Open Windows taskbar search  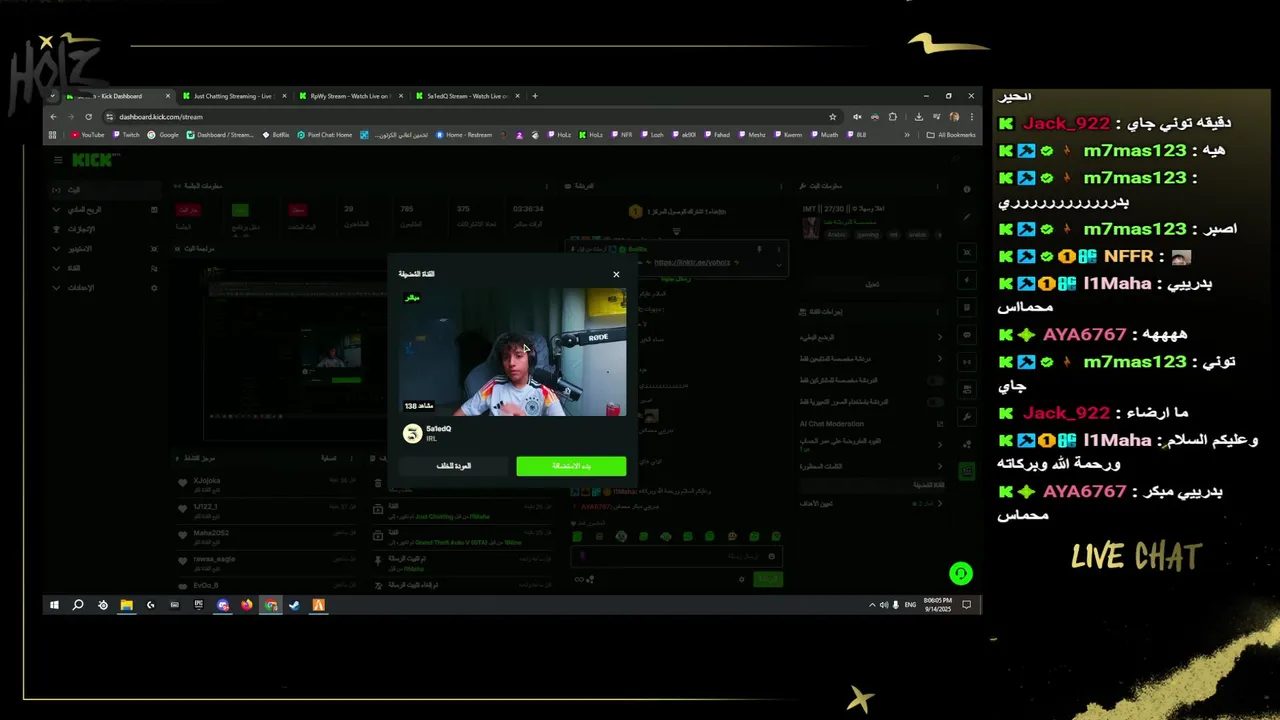[x=78, y=605]
